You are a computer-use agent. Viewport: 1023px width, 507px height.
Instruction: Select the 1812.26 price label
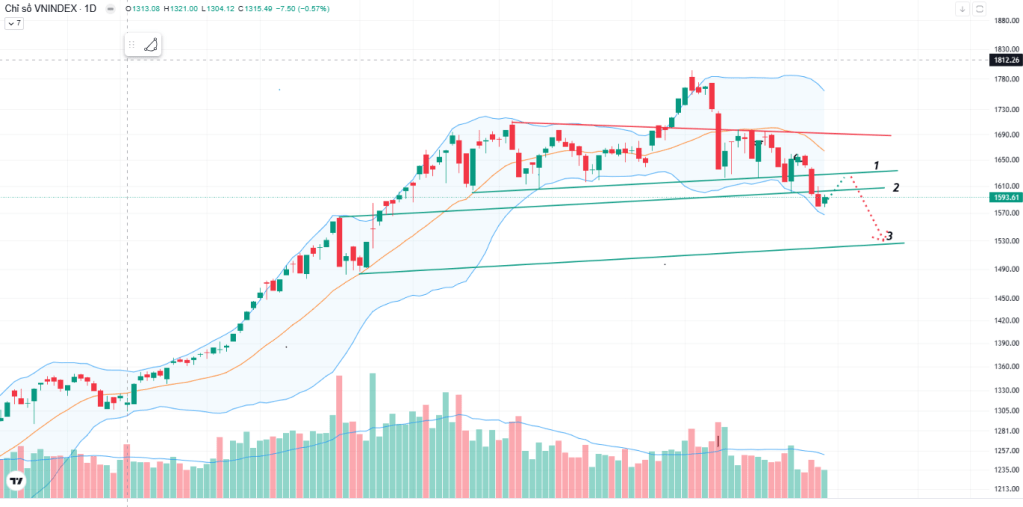[1005, 60]
